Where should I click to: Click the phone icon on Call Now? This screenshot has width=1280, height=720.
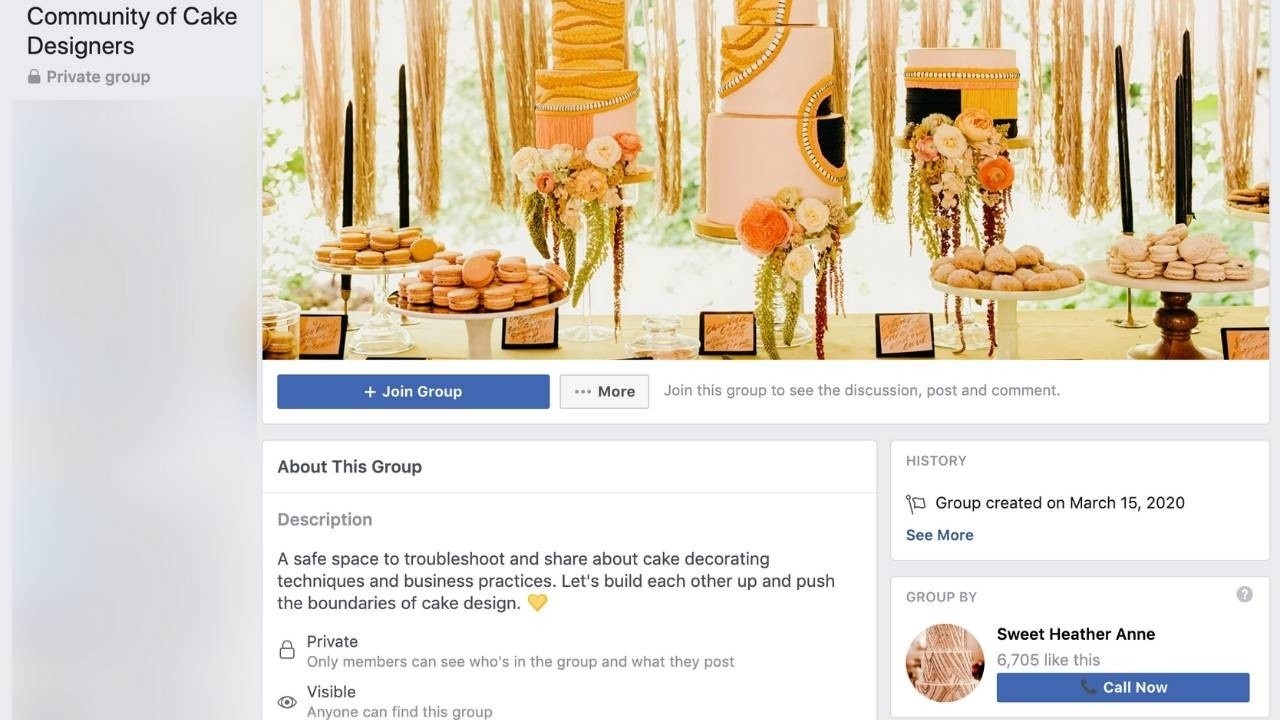pos(1088,687)
